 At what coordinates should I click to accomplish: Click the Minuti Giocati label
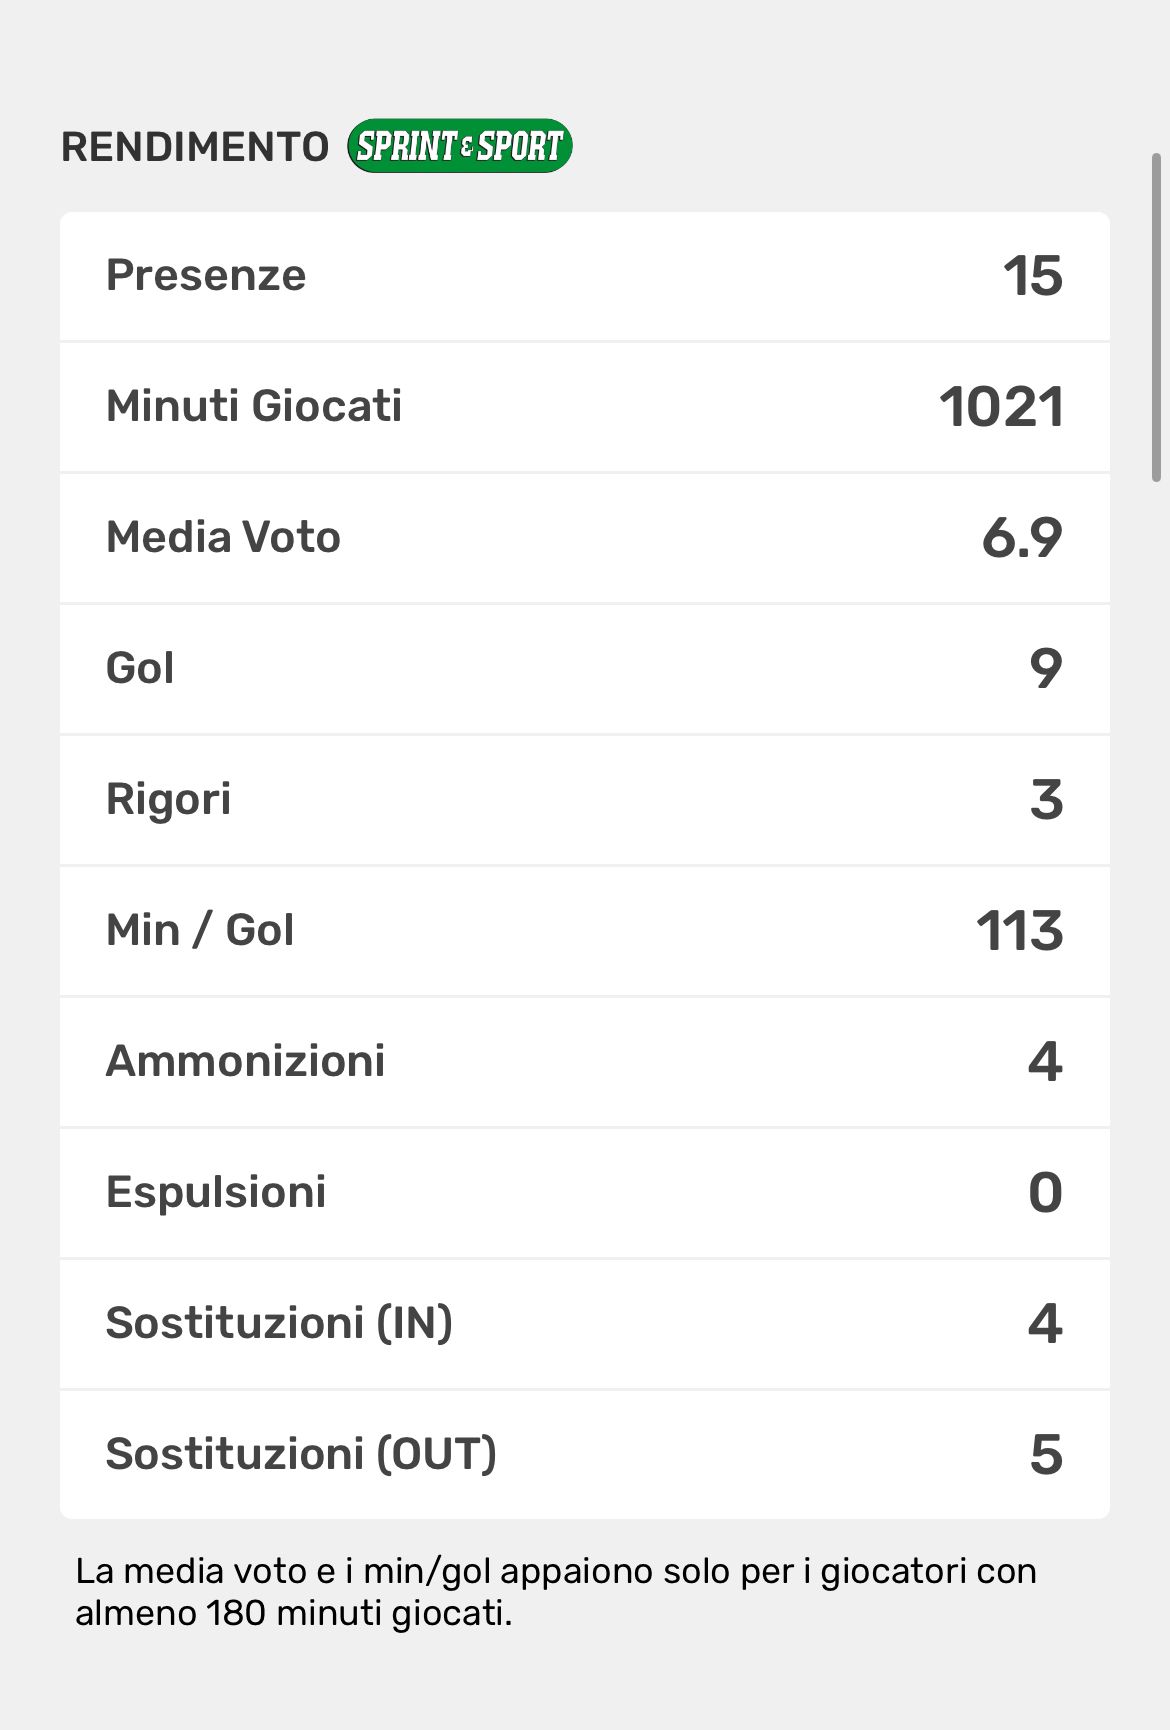[x=254, y=406]
